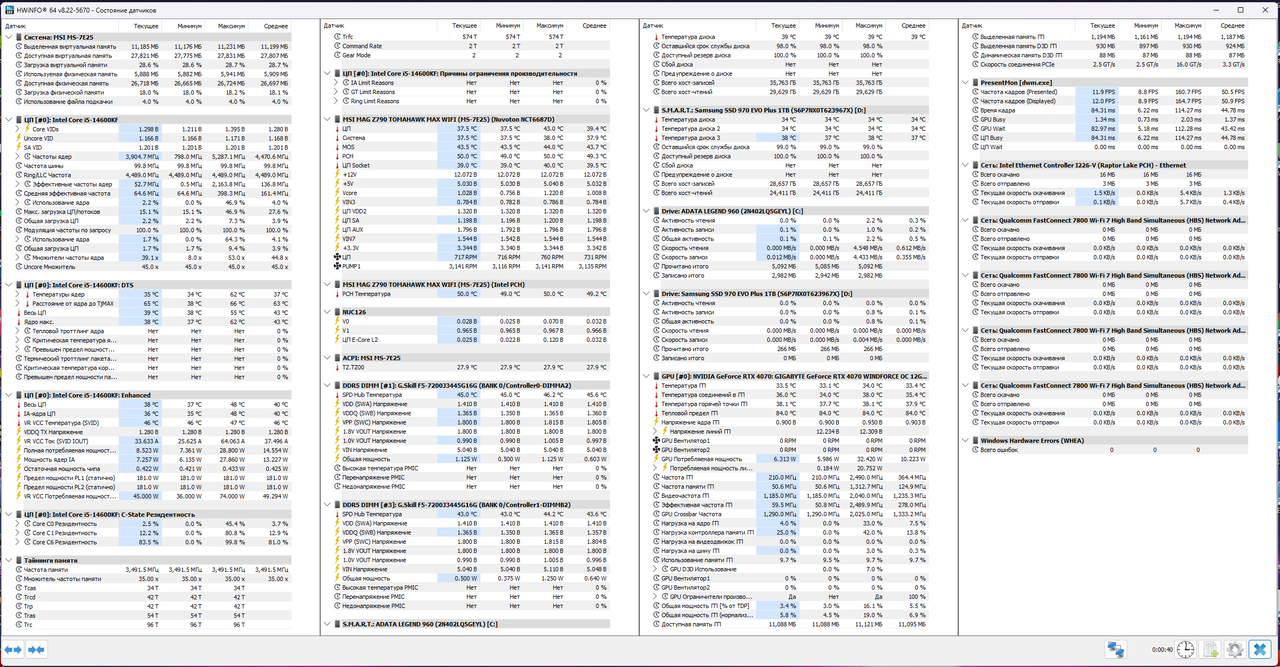
Task: Click the lightning icon beside VR VCC Ток (SVID IOUT)
Action: pos(18,441)
